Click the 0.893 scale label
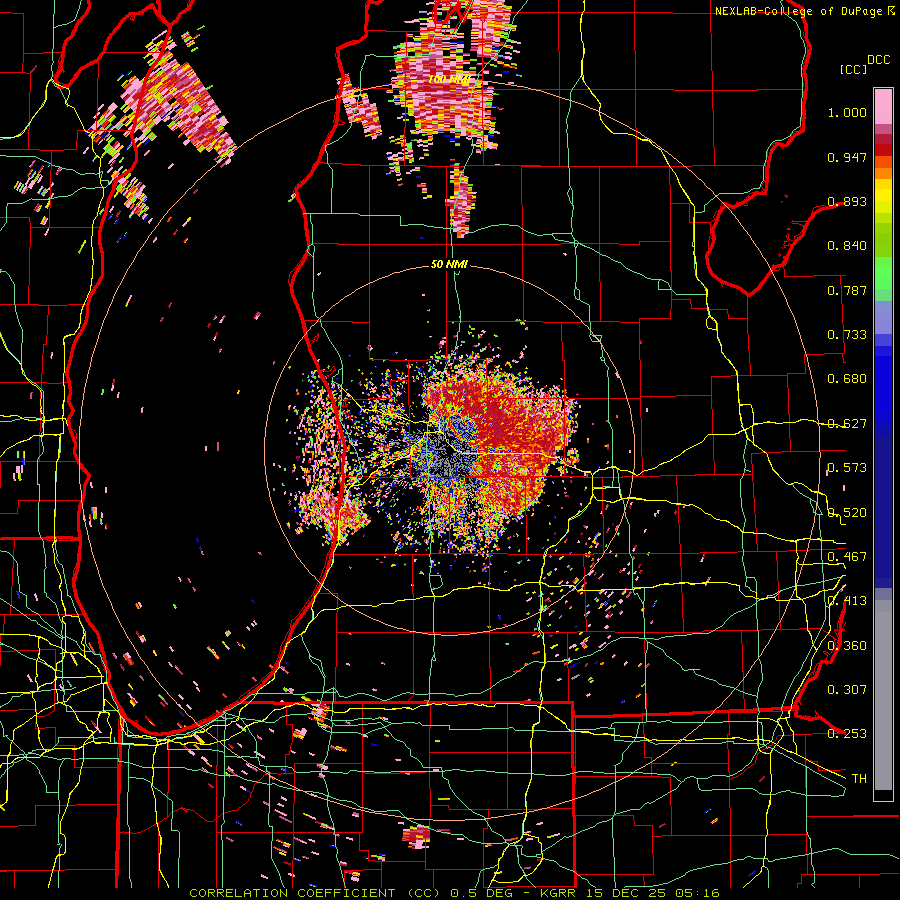This screenshot has width=900, height=900. (x=847, y=201)
